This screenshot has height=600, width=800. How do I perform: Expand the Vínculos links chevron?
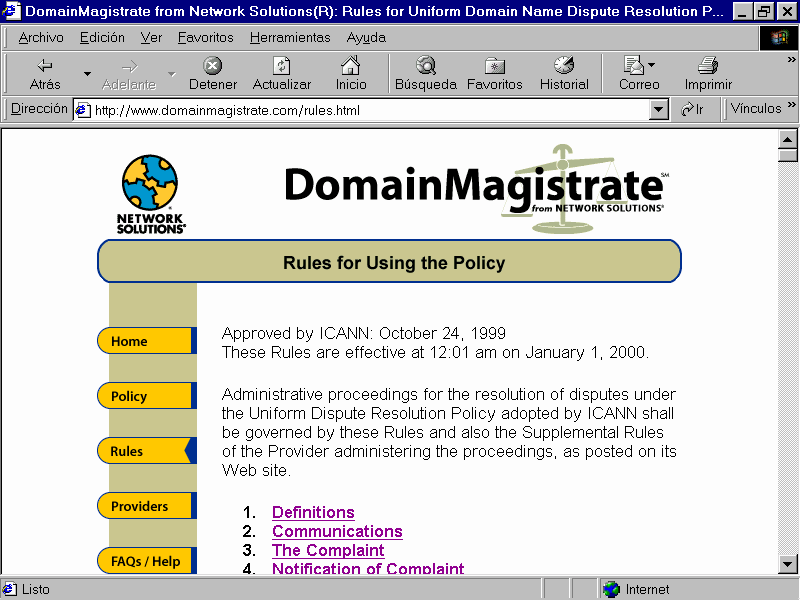(x=791, y=105)
